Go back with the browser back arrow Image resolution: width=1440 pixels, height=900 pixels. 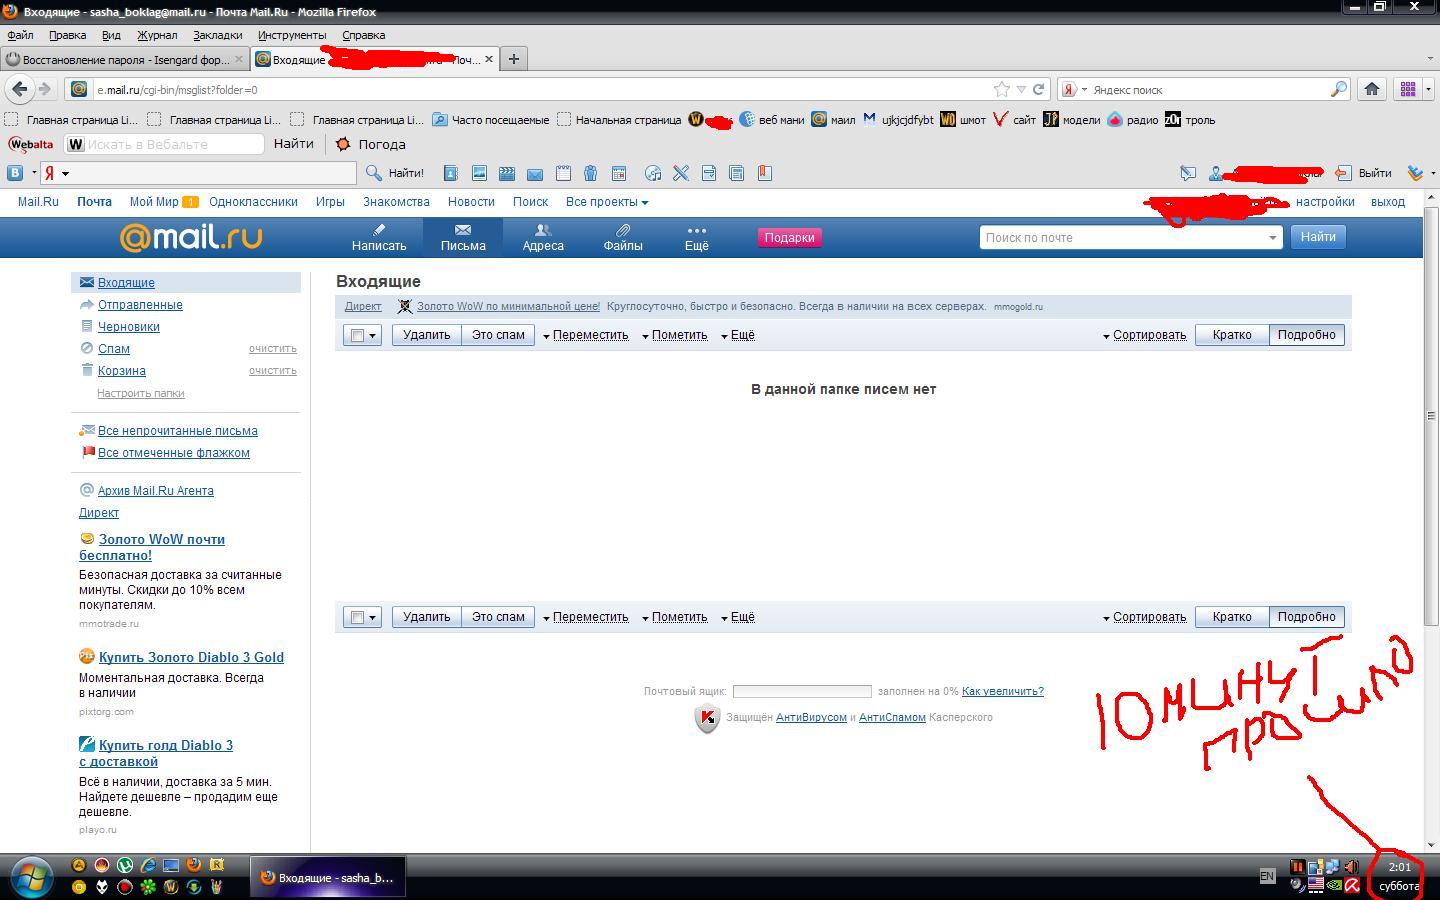19,89
